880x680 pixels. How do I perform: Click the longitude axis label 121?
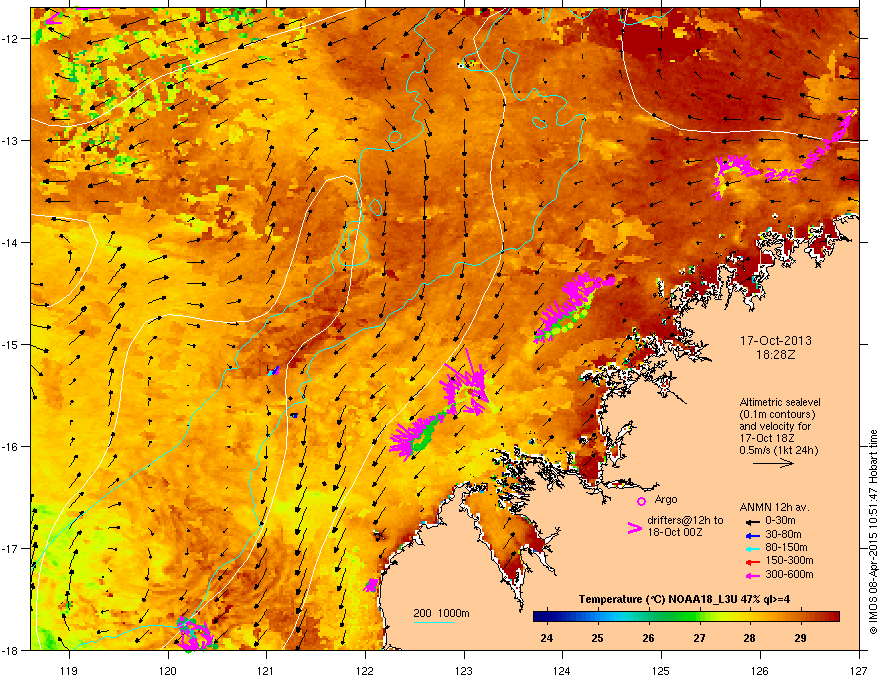tap(266, 670)
